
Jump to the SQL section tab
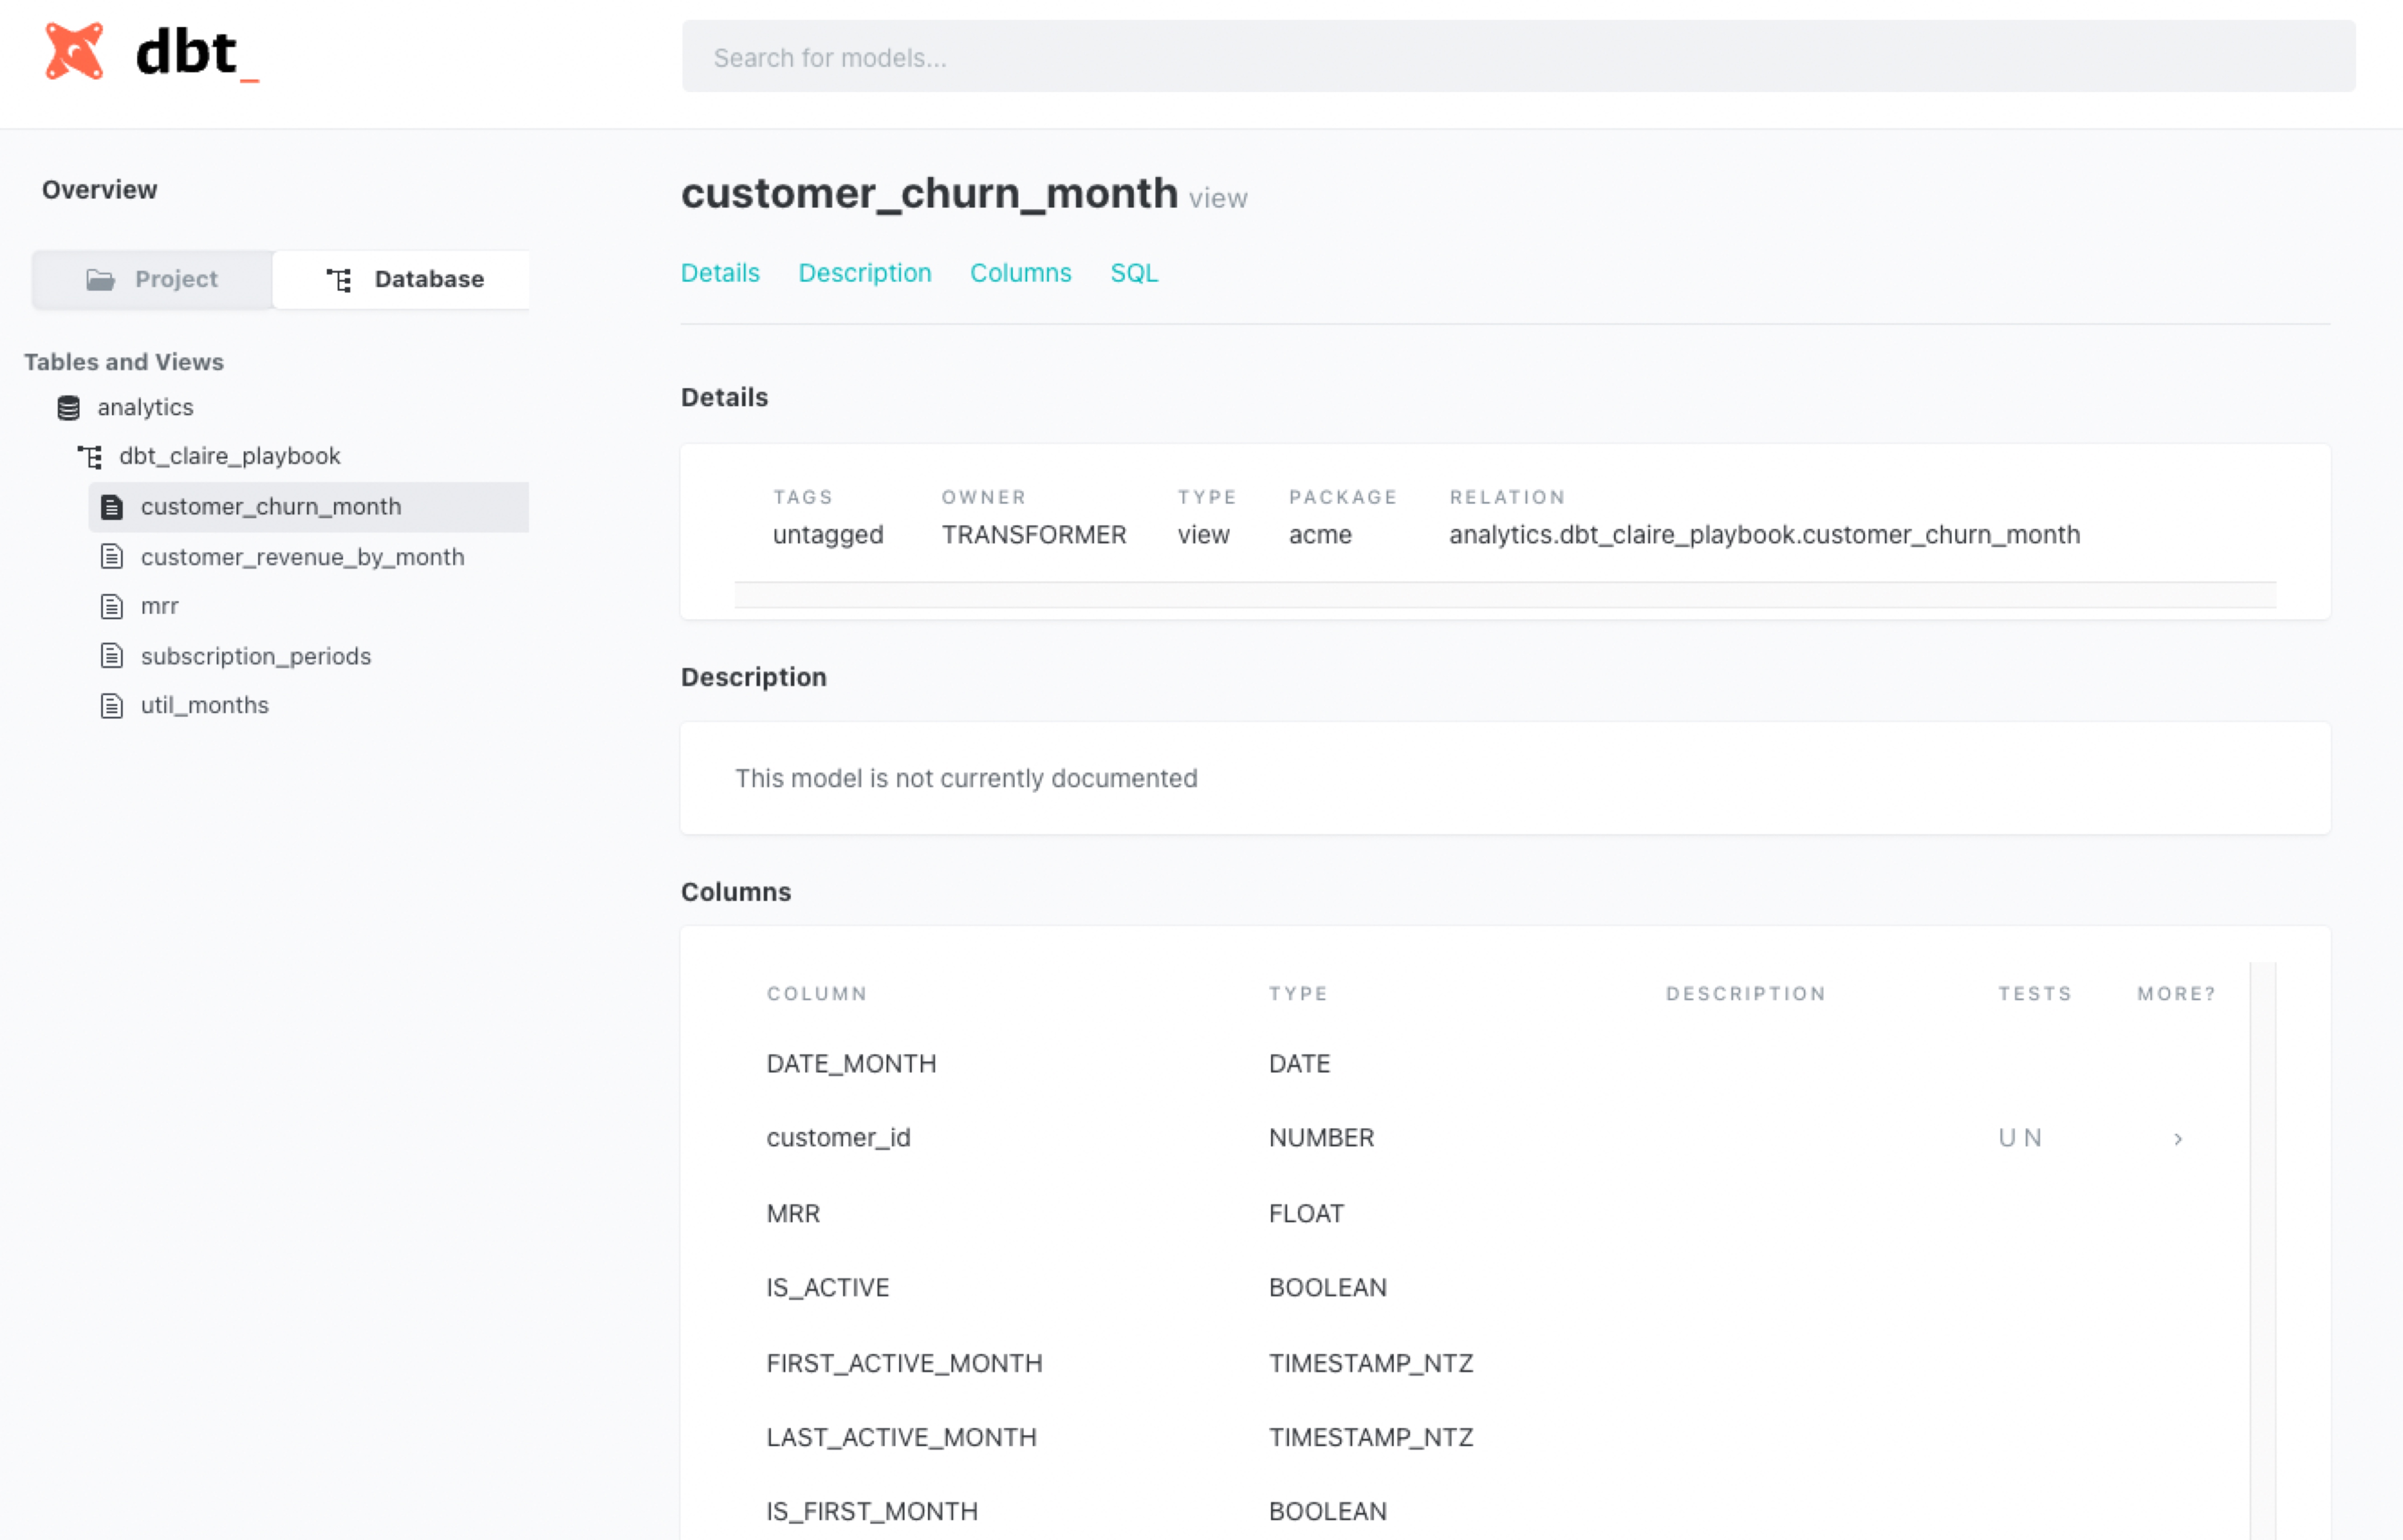point(1134,273)
